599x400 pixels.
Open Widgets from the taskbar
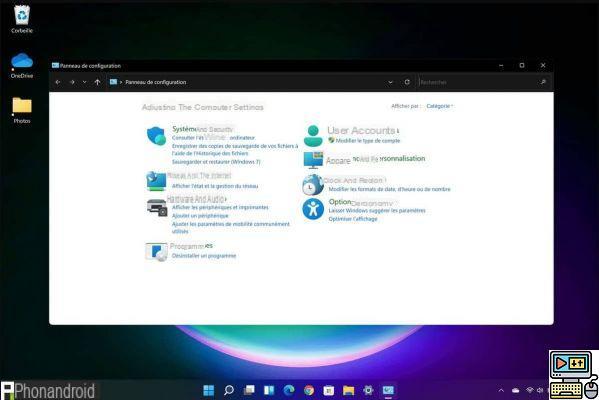pyautogui.click(x=269, y=390)
